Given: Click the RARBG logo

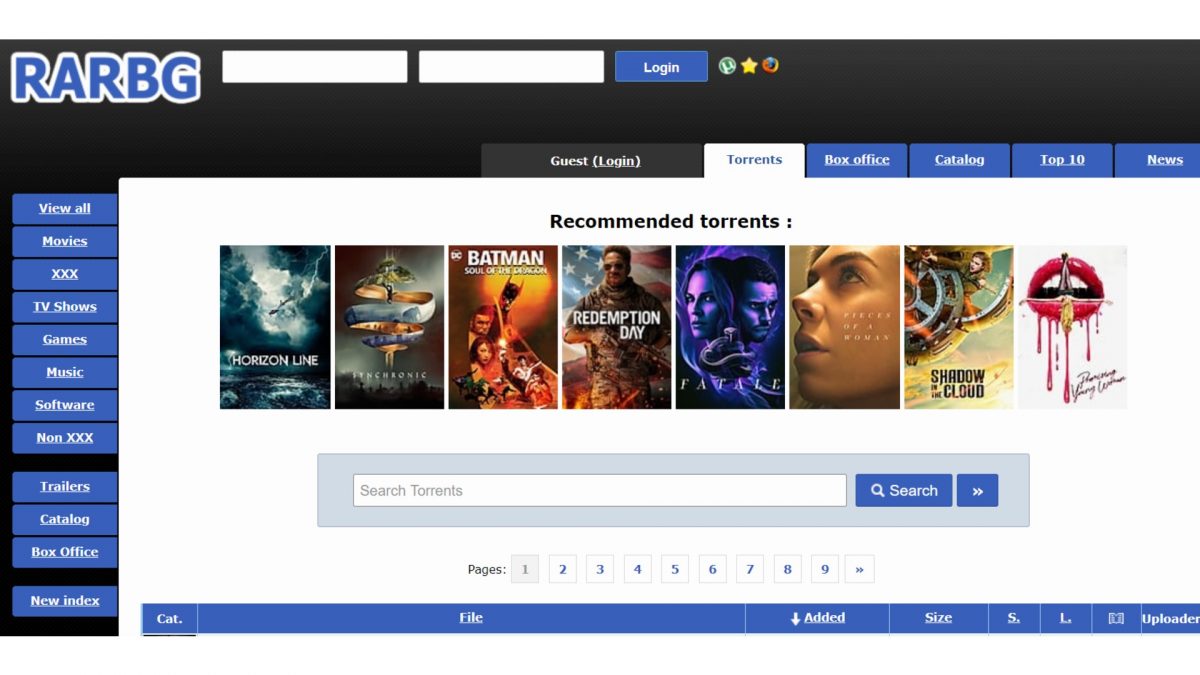Looking at the screenshot, I should 106,78.
